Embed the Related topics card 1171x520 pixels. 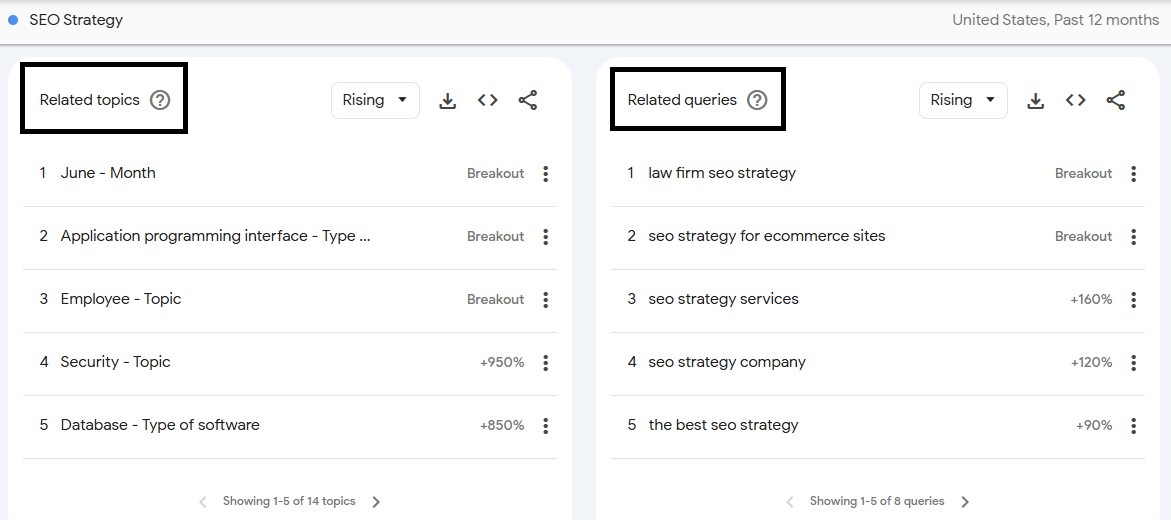pyautogui.click(x=488, y=100)
